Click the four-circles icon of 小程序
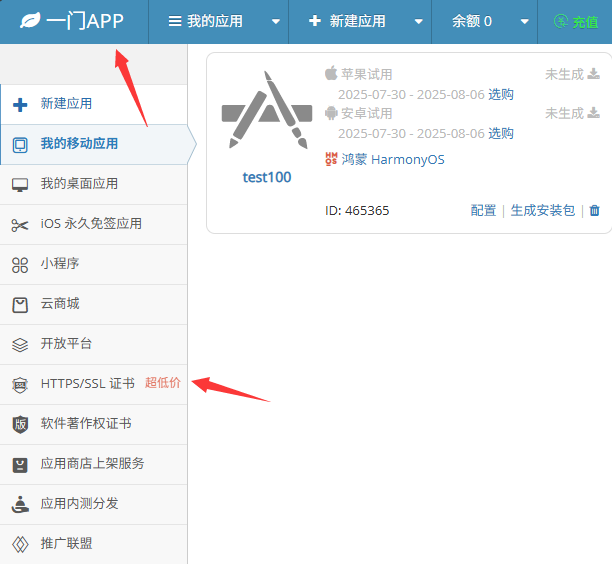The image size is (612, 564). click(x=20, y=265)
